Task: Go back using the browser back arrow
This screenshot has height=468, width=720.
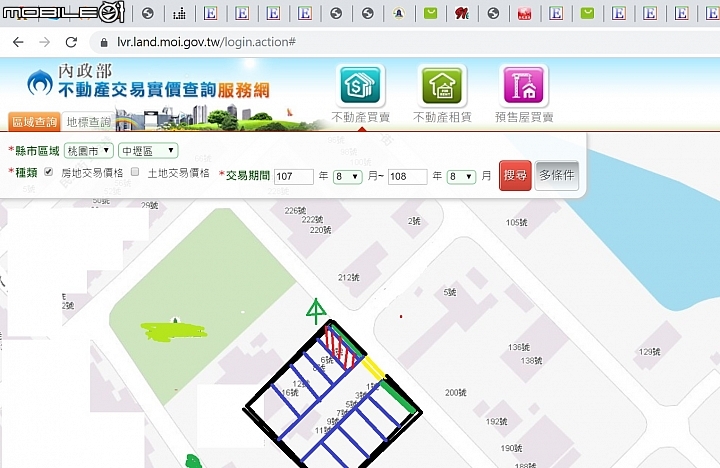Action: [x=18, y=42]
